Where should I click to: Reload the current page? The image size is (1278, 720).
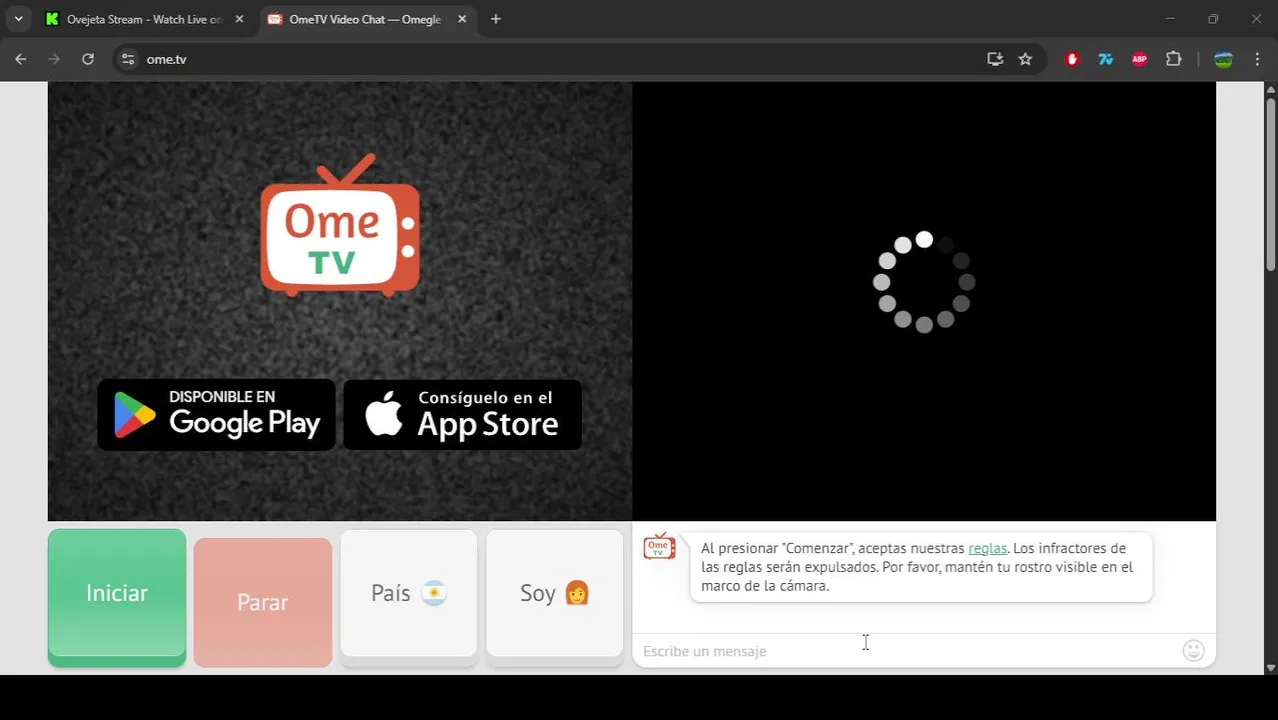[x=88, y=59]
